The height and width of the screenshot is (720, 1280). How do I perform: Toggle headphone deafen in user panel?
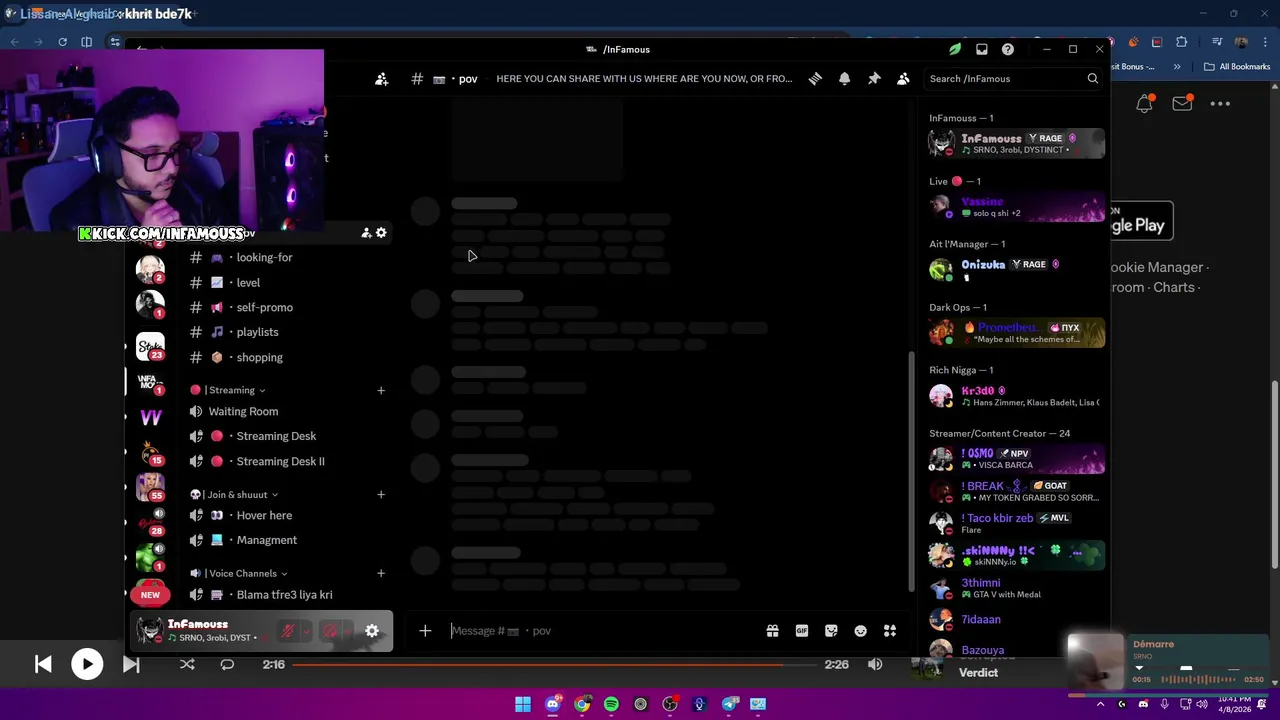[x=330, y=631]
